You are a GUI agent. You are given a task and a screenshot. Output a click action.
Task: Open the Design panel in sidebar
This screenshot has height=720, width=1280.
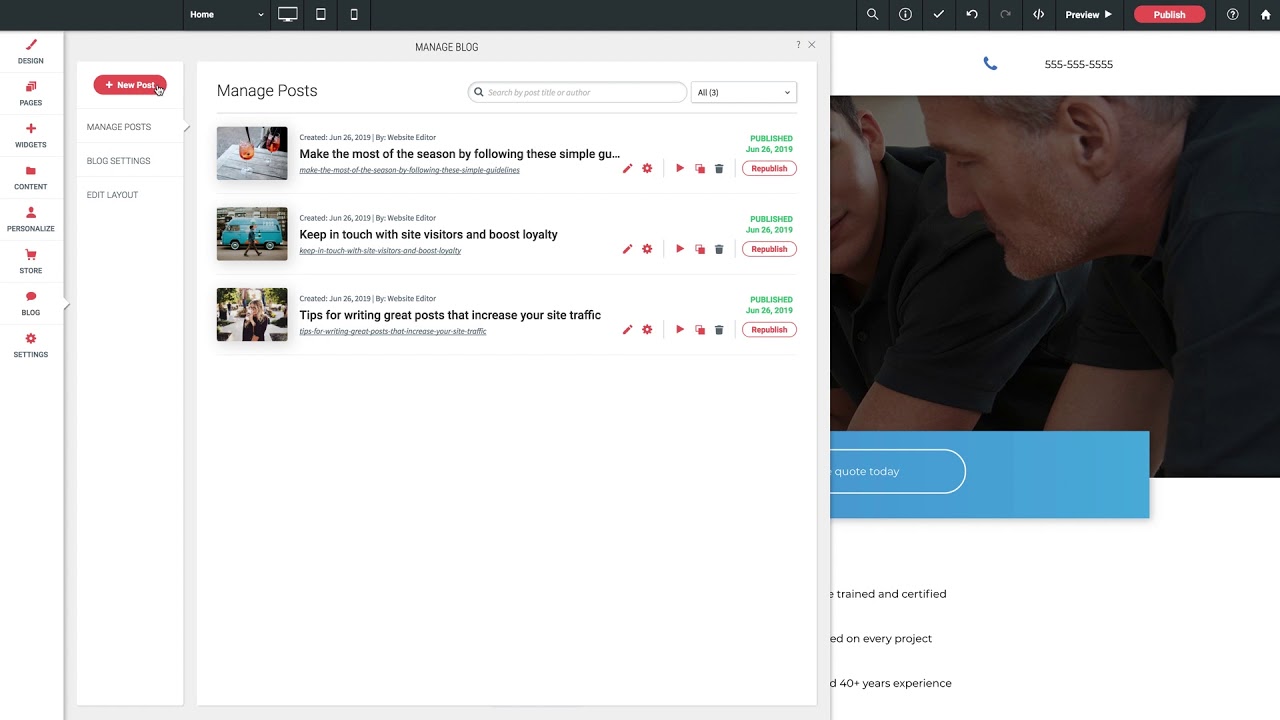point(31,52)
